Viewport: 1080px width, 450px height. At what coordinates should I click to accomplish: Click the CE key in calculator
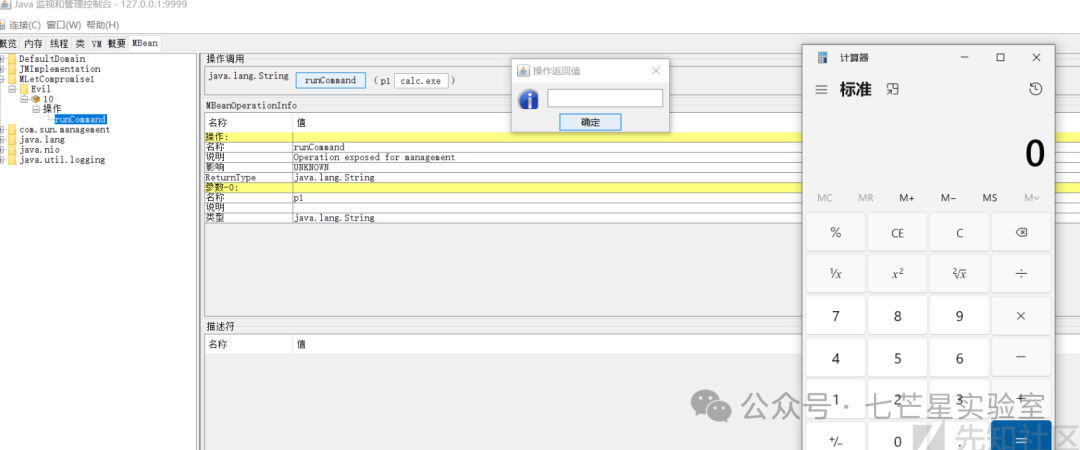pyautogui.click(x=897, y=232)
